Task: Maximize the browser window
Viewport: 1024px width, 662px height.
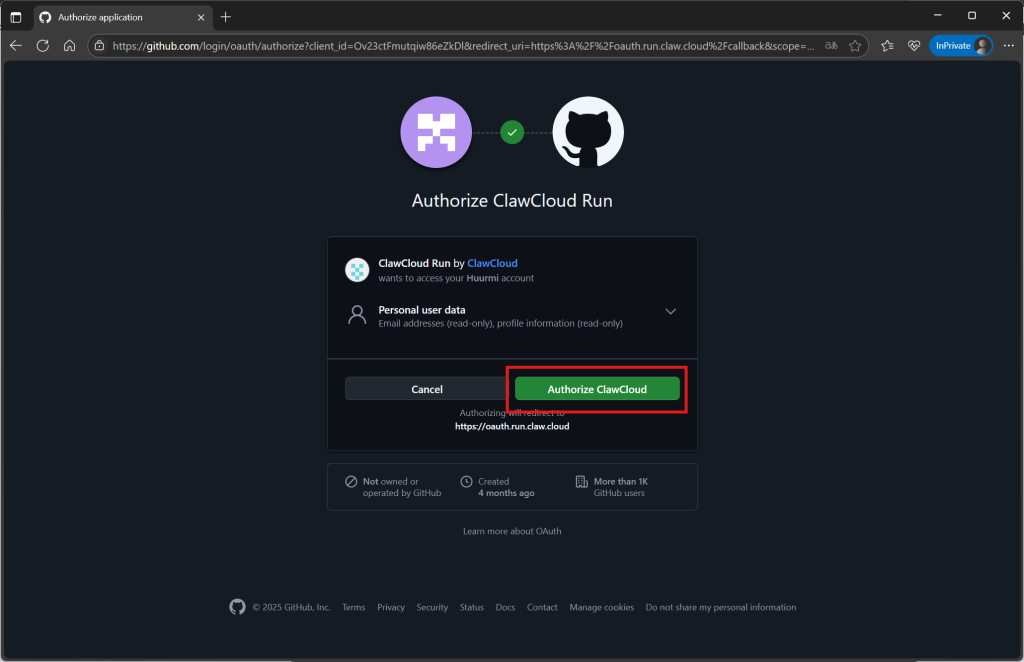Action: 972,16
